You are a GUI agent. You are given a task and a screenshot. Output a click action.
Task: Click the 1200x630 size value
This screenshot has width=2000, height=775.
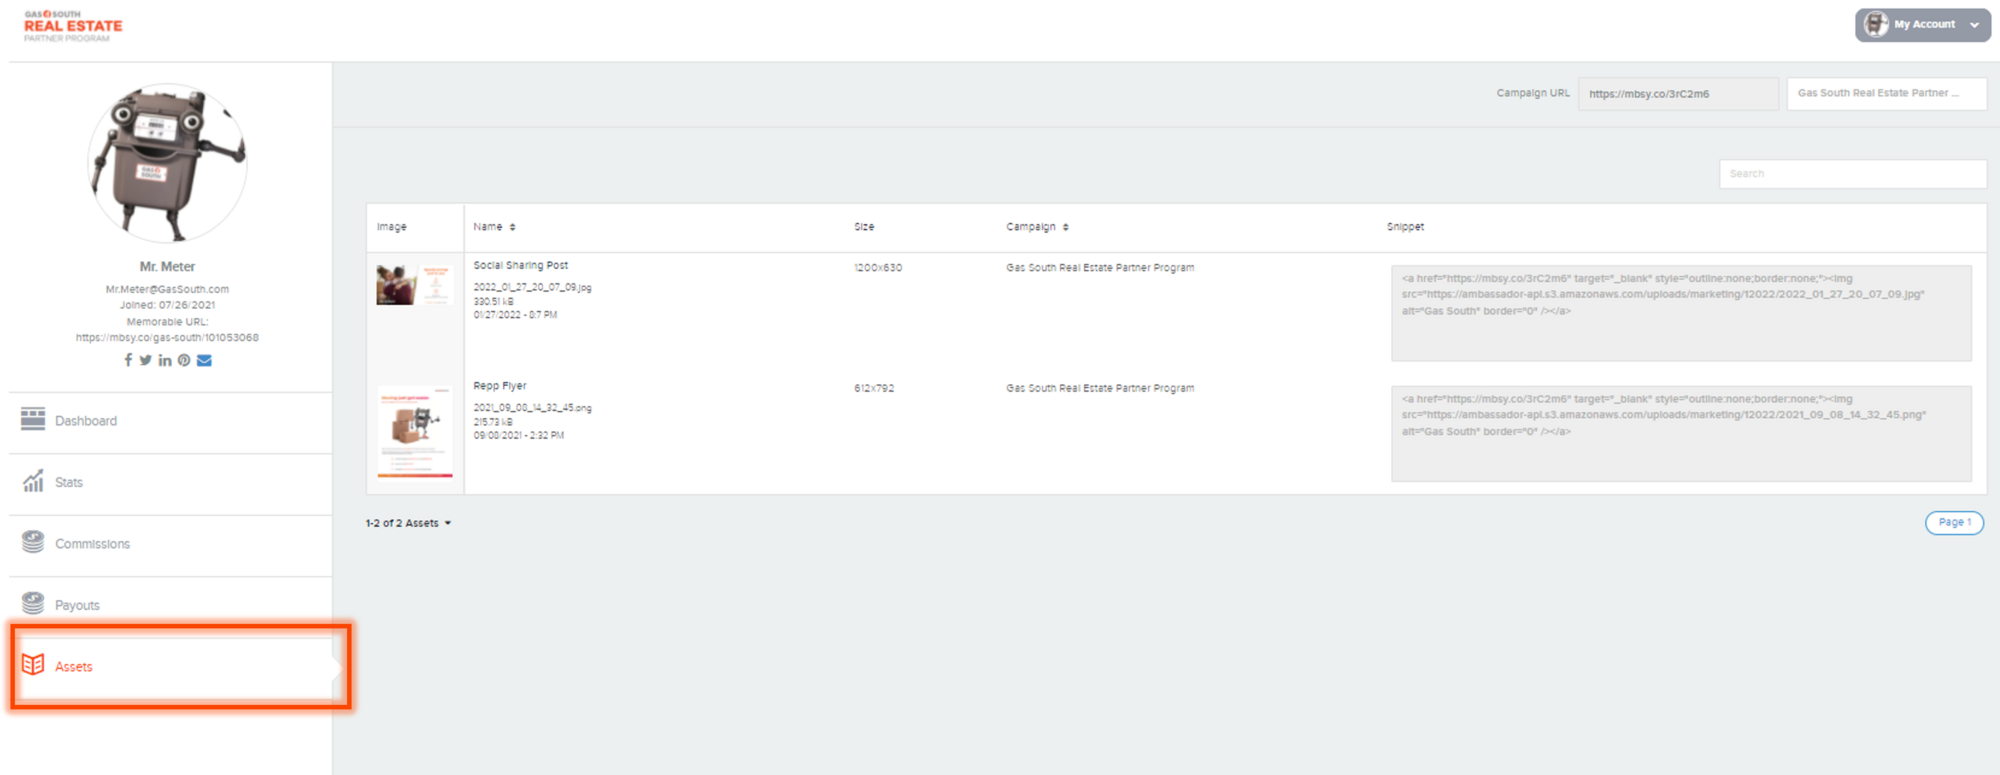point(878,268)
